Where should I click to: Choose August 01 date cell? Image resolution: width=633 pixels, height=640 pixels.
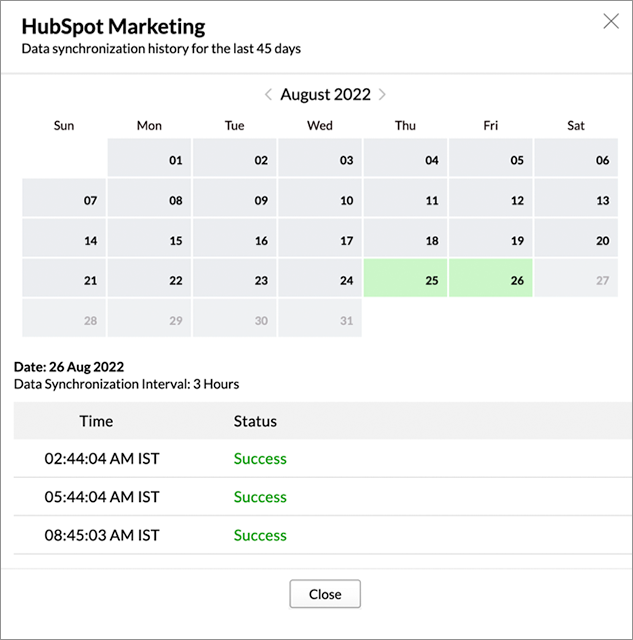coord(149,158)
